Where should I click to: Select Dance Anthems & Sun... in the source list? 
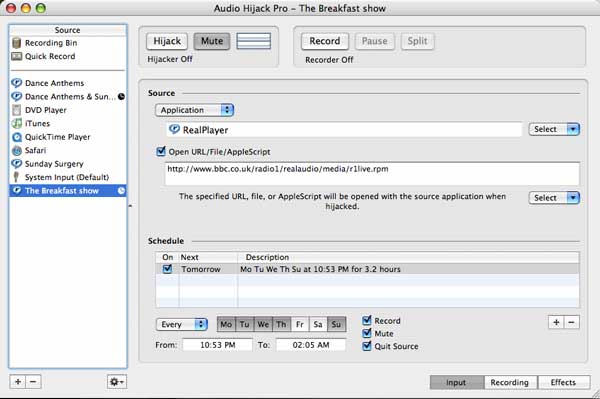coord(68,96)
